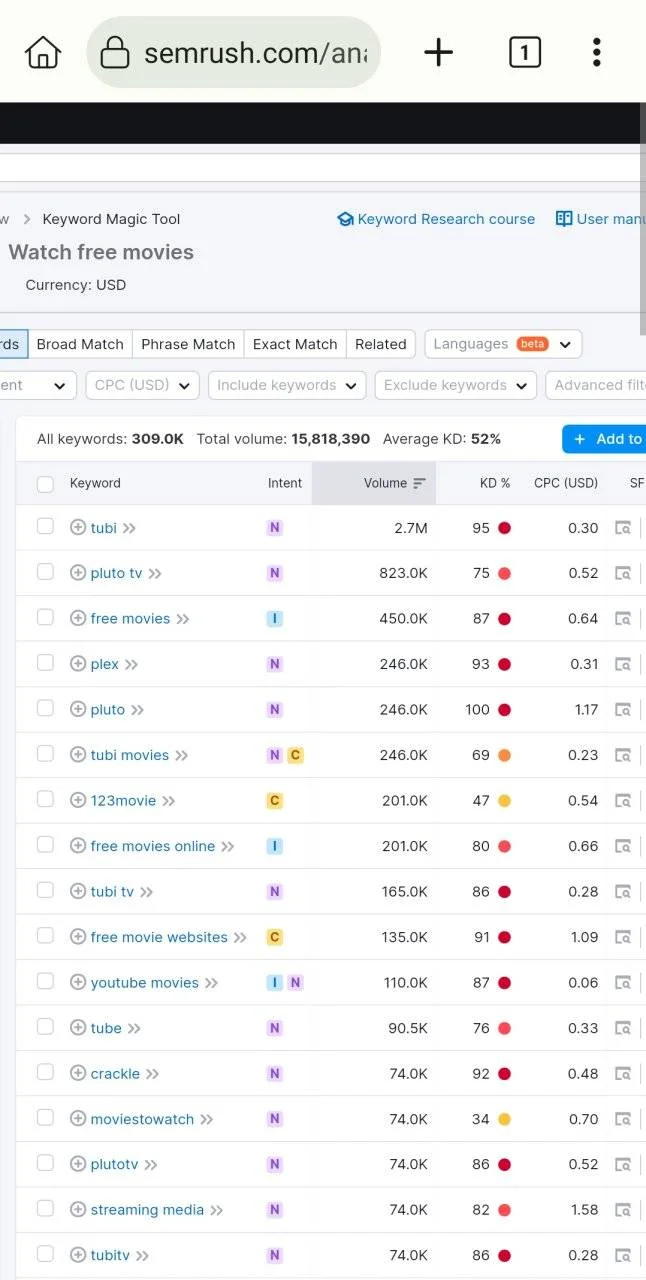Click the Add to list button
646x1280 pixels.
tap(605, 439)
